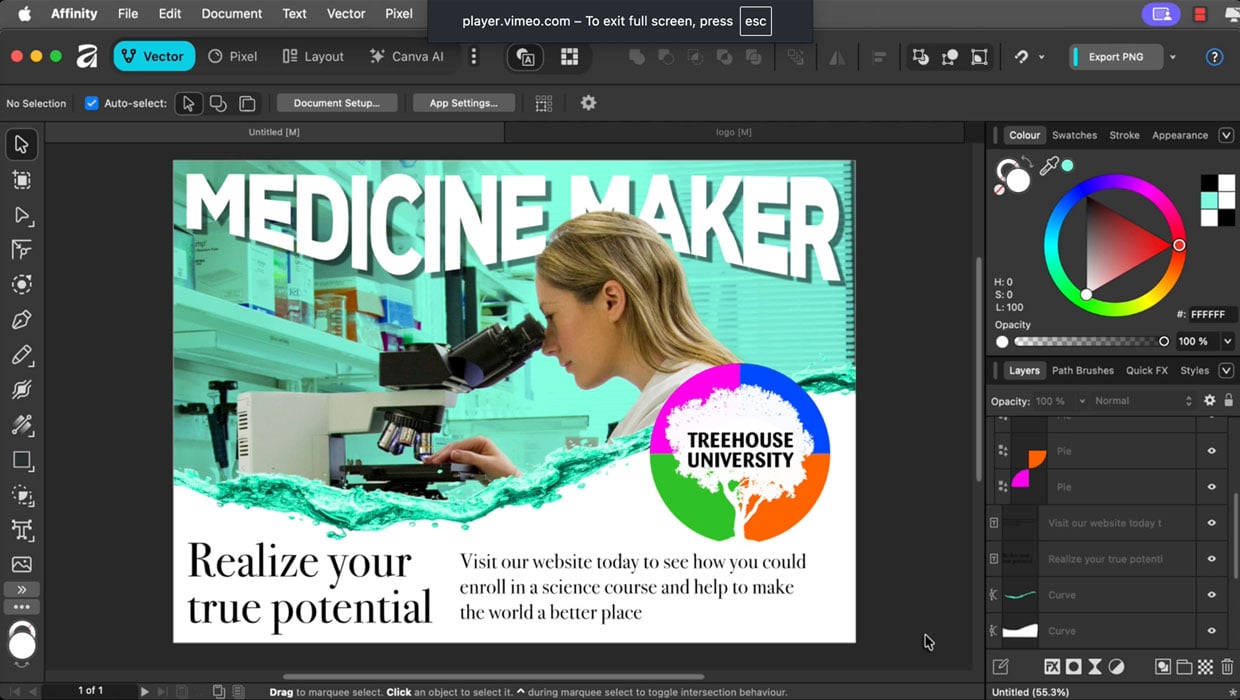Activate the Place Image tool
The image size is (1240, 700).
tap(21, 564)
